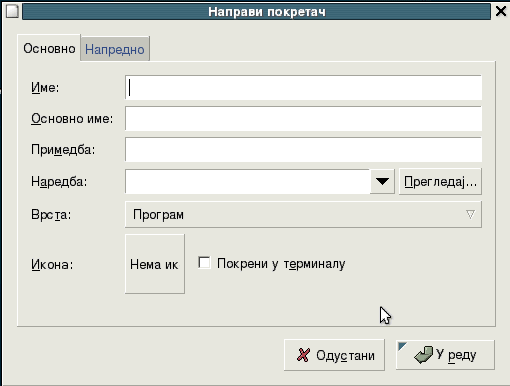Cancel with the Одустани button
The width and height of the screenshot is (510, 386).
coord(334,355)
